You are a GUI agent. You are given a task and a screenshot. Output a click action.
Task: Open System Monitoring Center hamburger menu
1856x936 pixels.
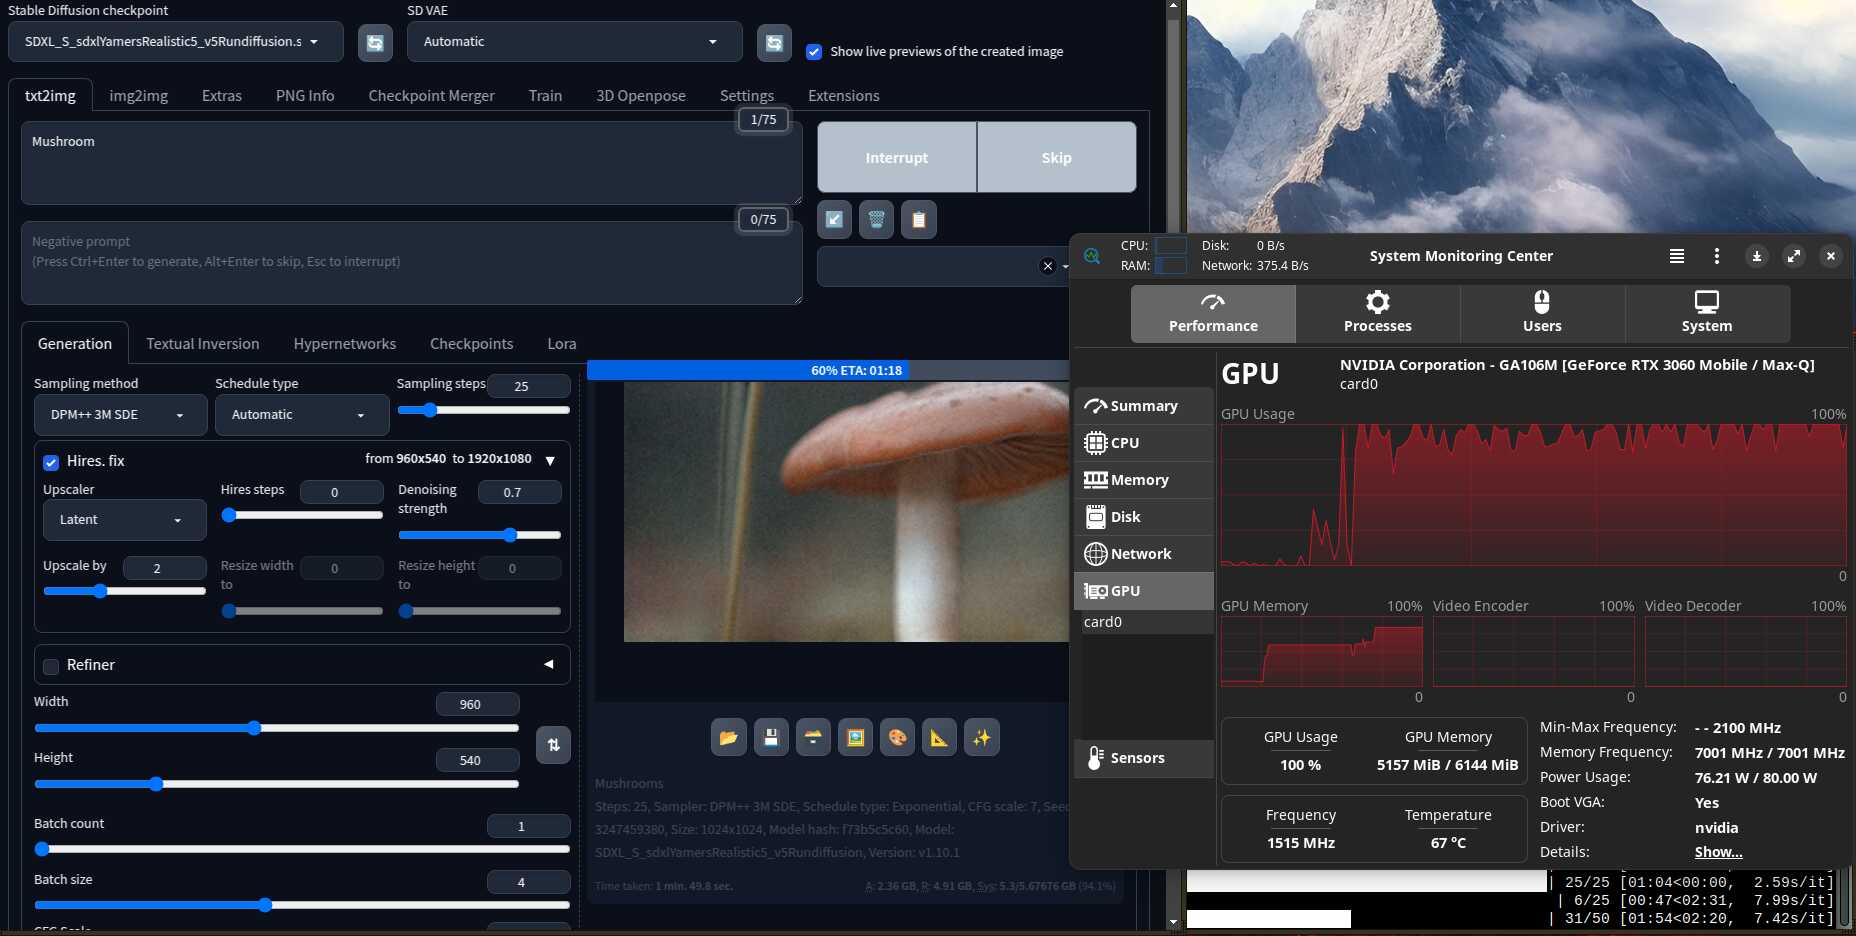pos(1677,256)
